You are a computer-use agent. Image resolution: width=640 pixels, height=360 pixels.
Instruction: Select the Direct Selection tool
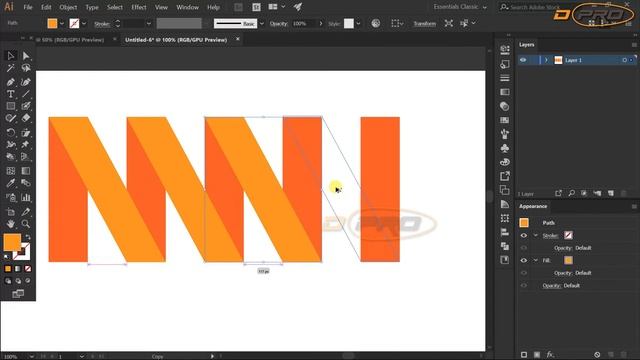point(26,56)
